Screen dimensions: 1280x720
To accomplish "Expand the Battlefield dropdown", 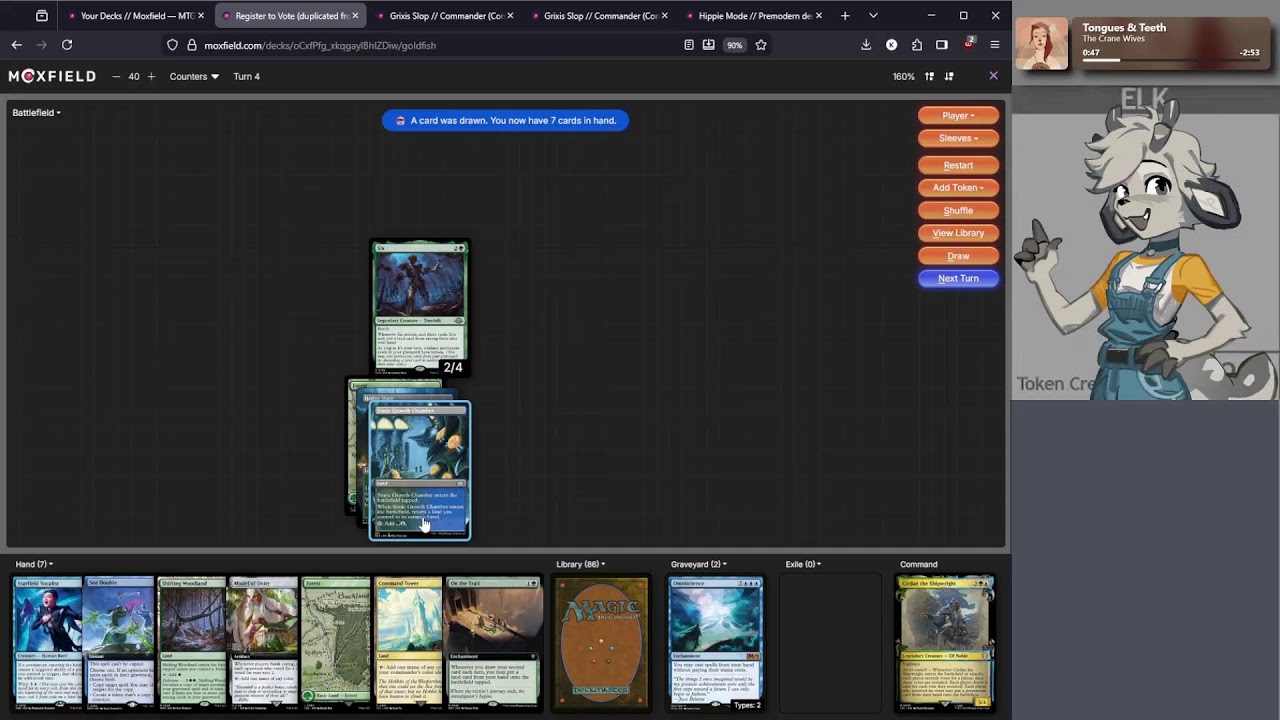I will [36, 113].
